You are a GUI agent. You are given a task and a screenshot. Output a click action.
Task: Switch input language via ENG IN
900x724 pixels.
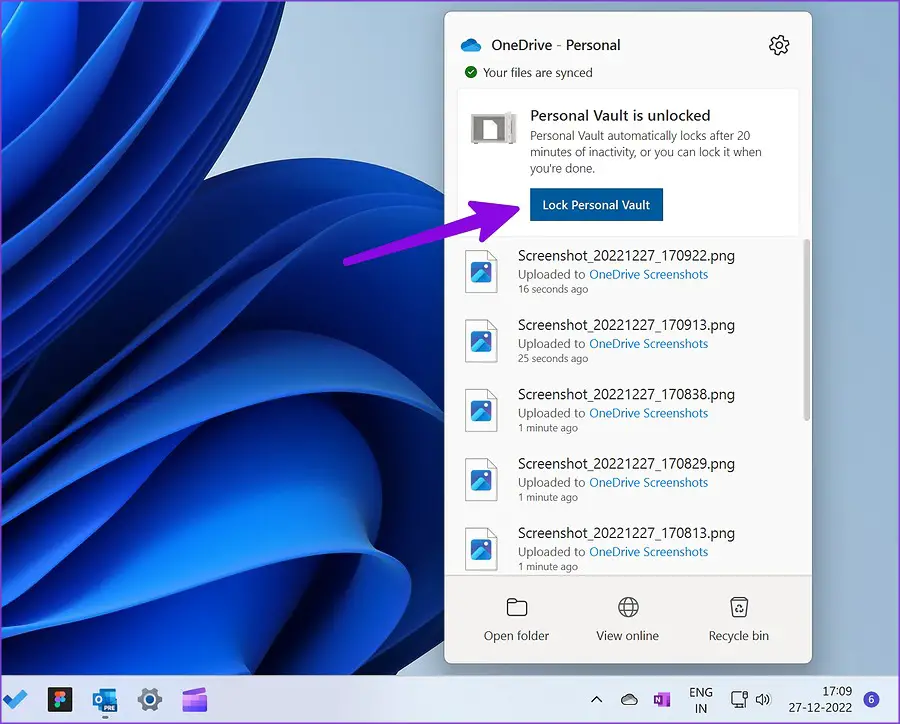tap(701, 699)
